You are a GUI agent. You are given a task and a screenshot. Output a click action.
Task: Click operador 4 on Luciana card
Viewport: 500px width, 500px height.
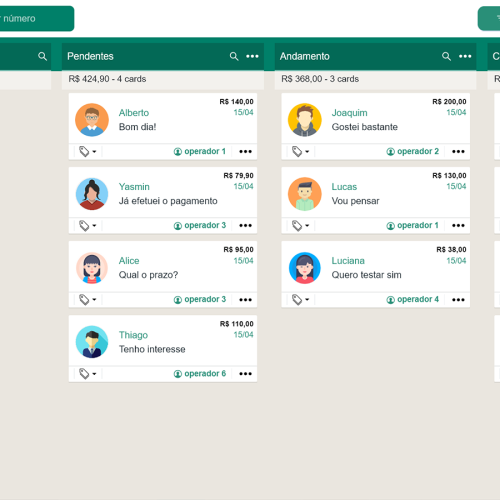click(x=413, y=299)
